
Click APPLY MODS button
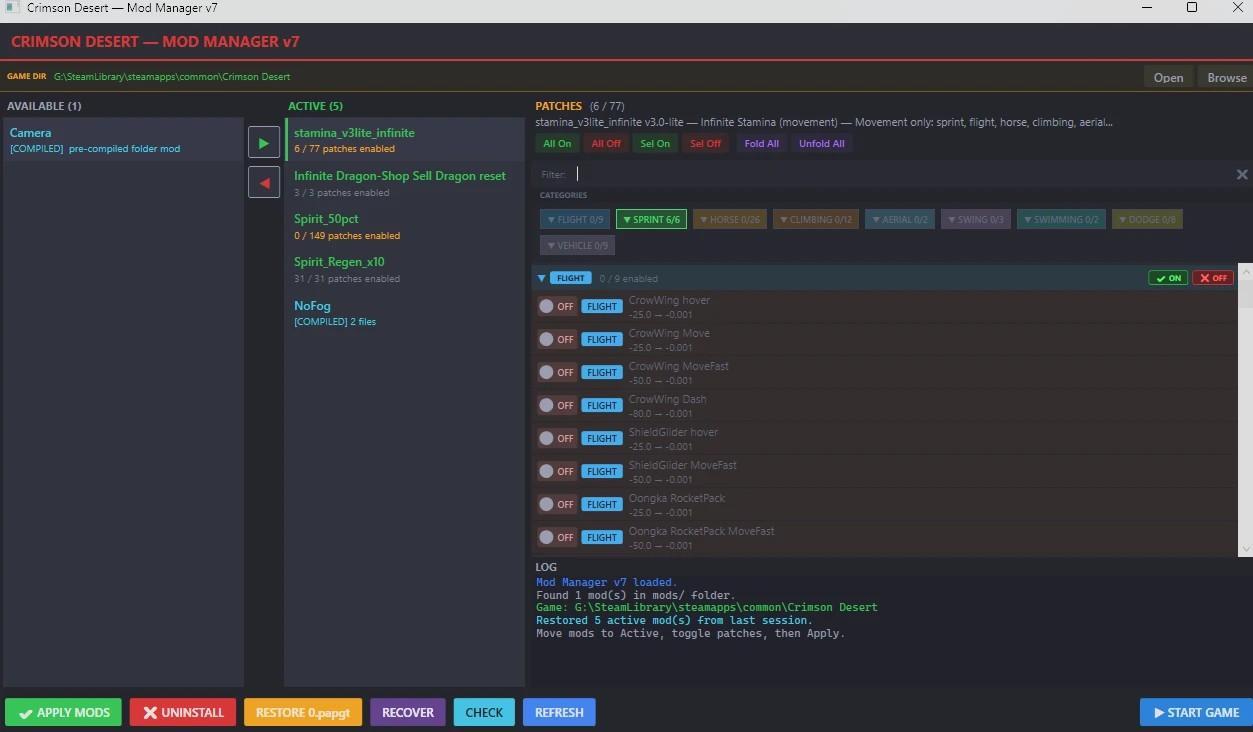tap(63, 712)
